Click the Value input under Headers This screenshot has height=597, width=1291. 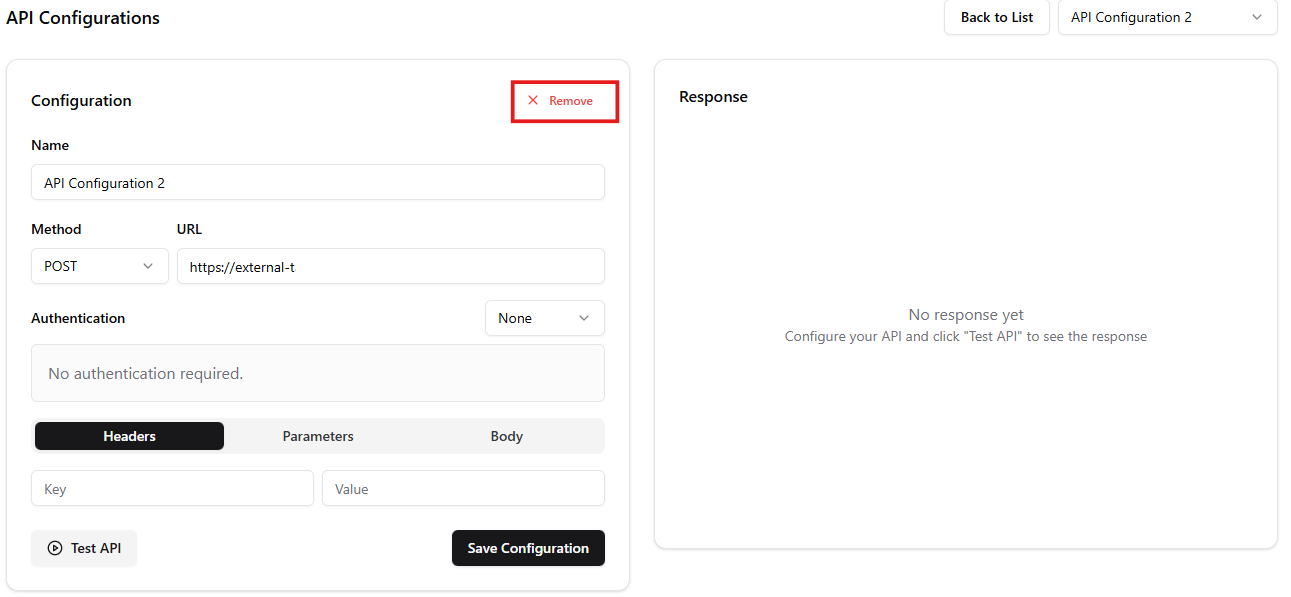[462, 488]
